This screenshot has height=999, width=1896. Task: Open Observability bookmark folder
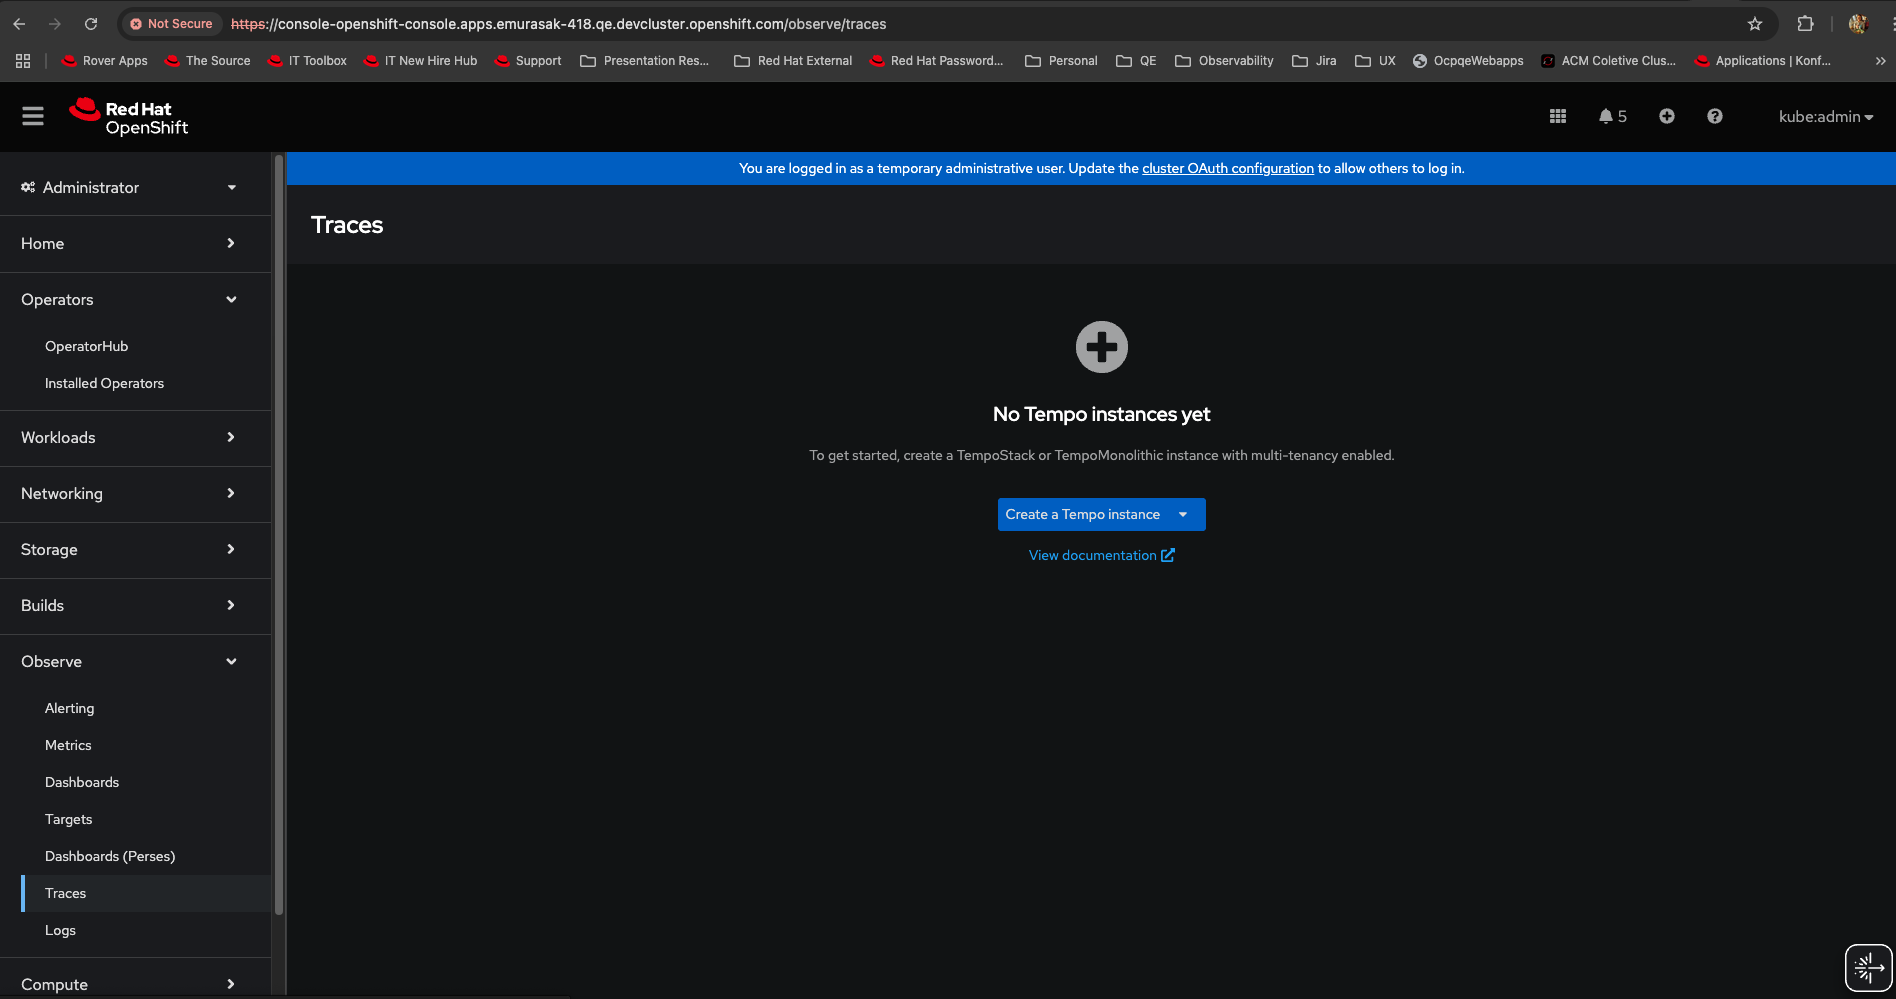click(1224, 61)
